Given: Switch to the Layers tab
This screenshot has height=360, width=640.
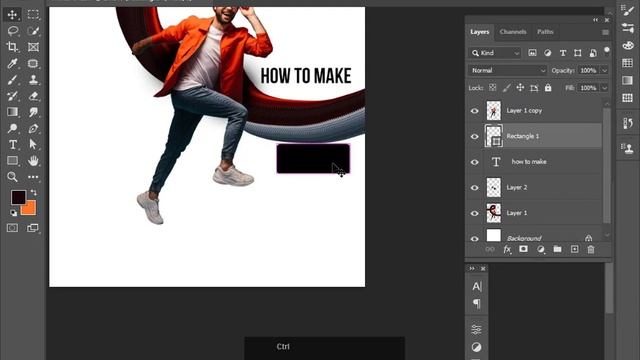Looking at the screenshot, I should coord(480,32).
